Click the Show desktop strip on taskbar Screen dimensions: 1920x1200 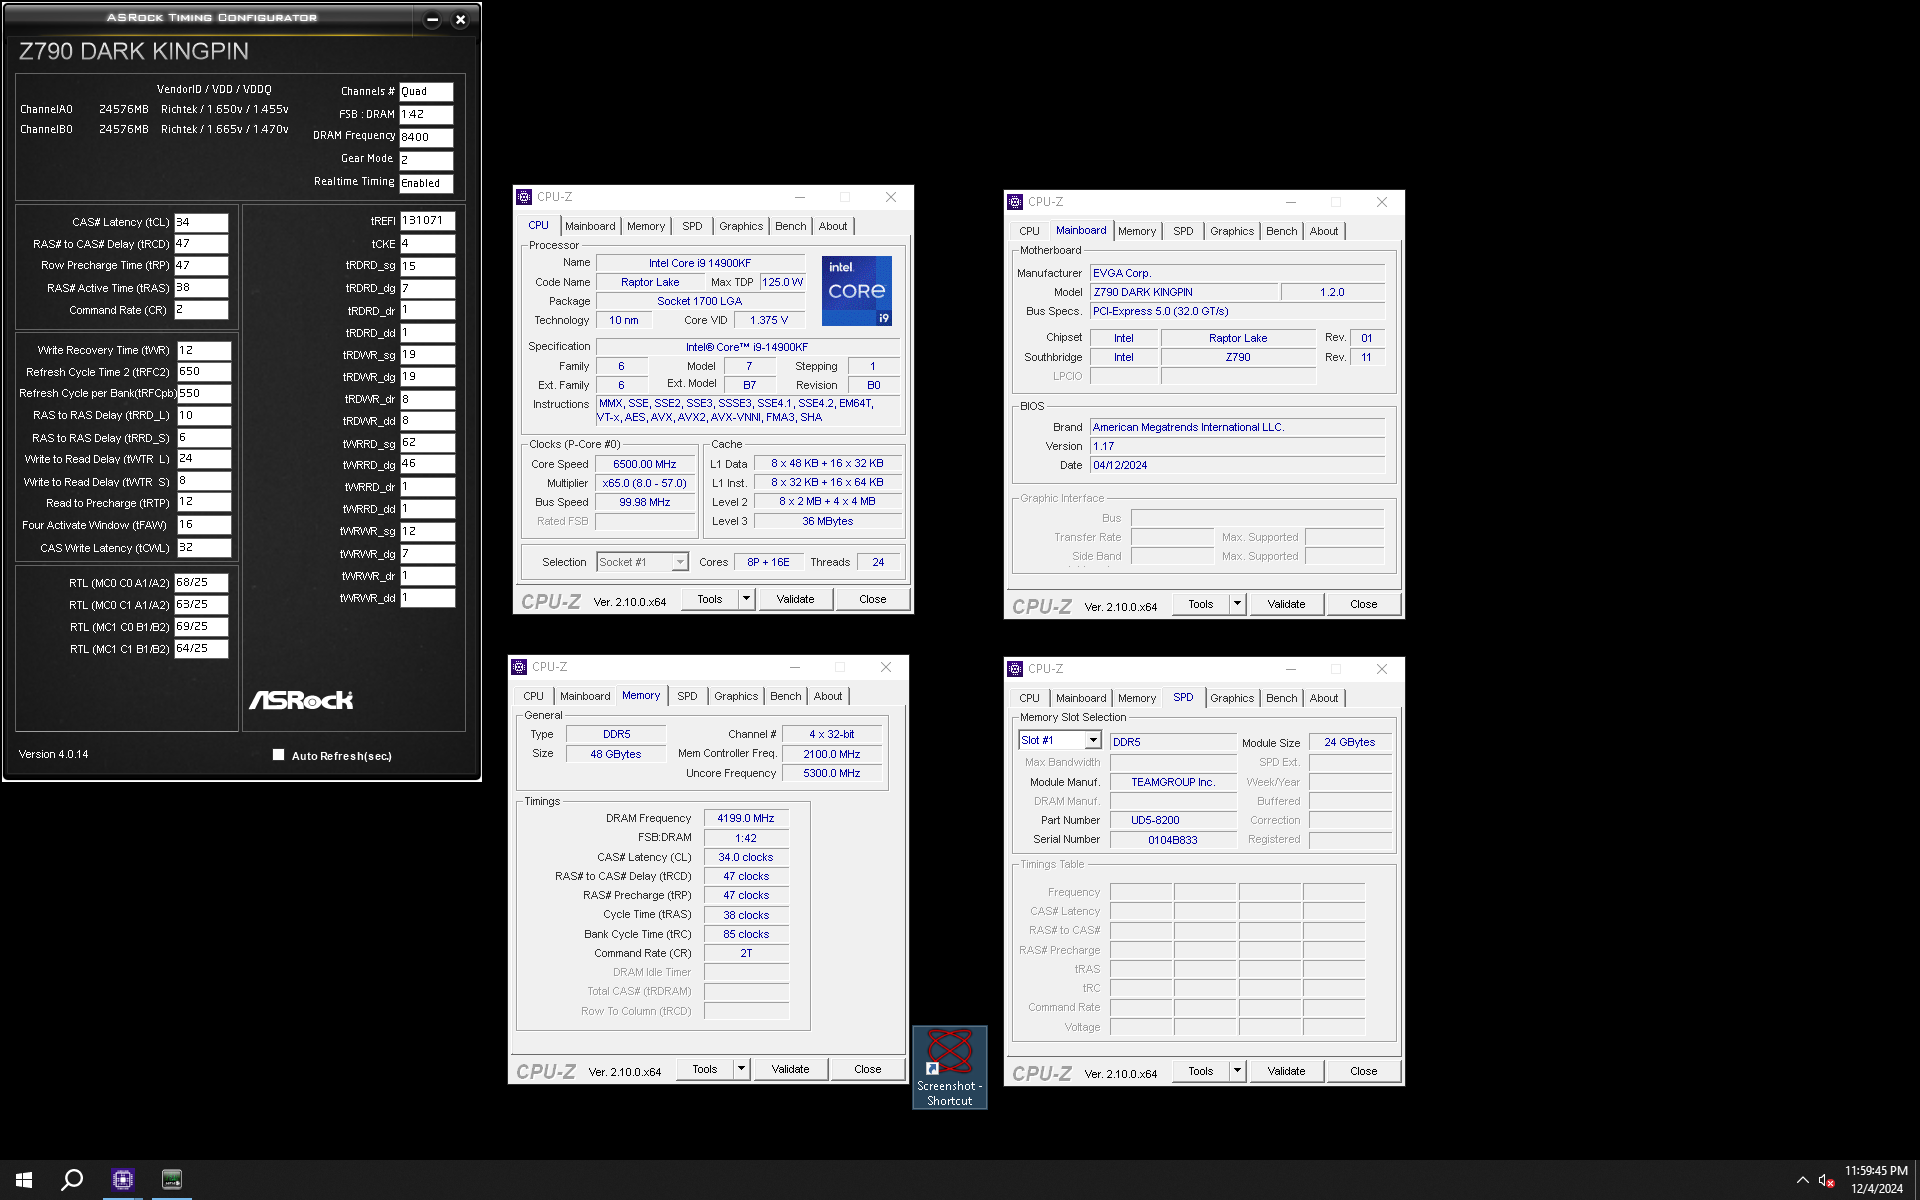point(1916,1180)
